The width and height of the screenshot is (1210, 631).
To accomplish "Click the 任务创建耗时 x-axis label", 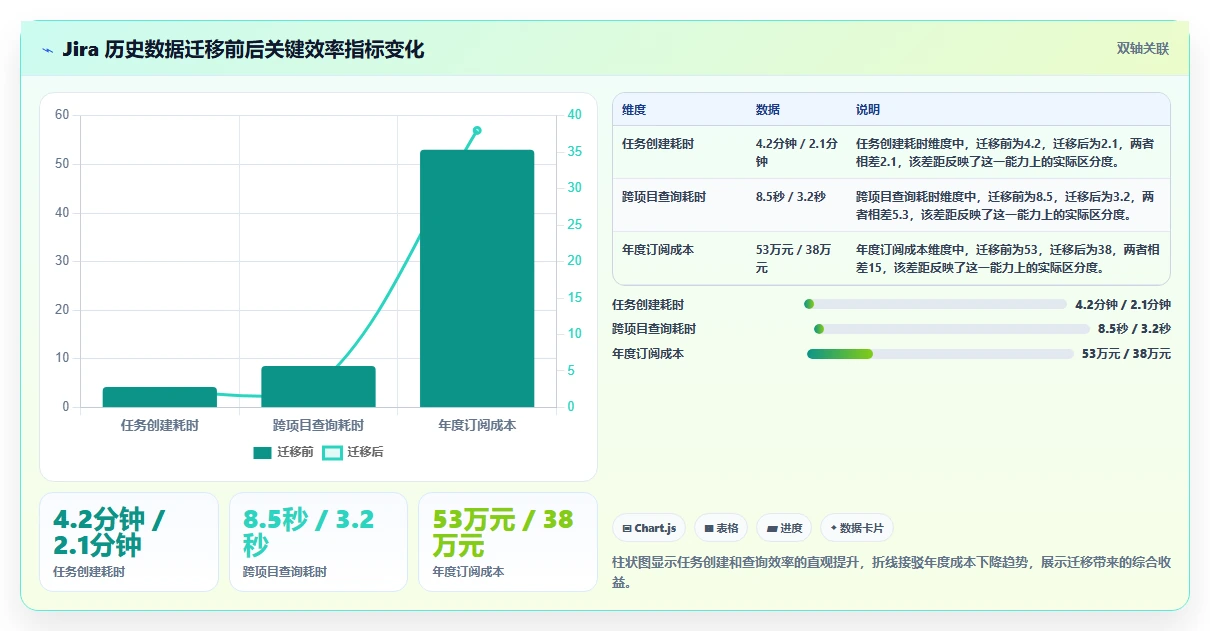I will pyautogui.click(x=160, y=425).
